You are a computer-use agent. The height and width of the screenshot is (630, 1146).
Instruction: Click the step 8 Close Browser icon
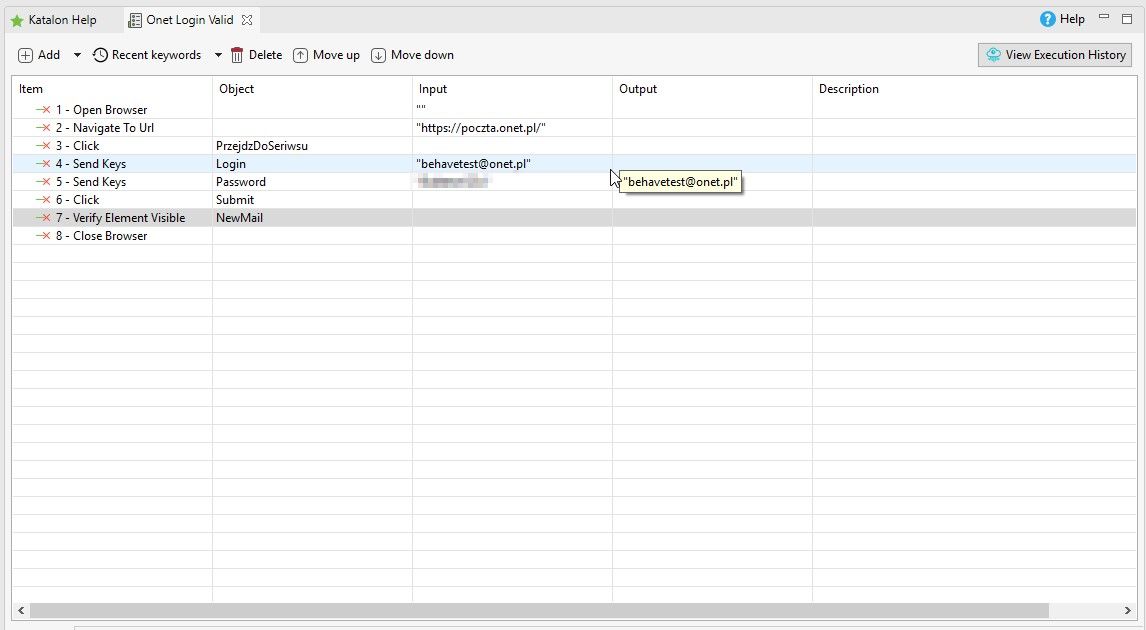pyautogui.click(x=43, y=236)
